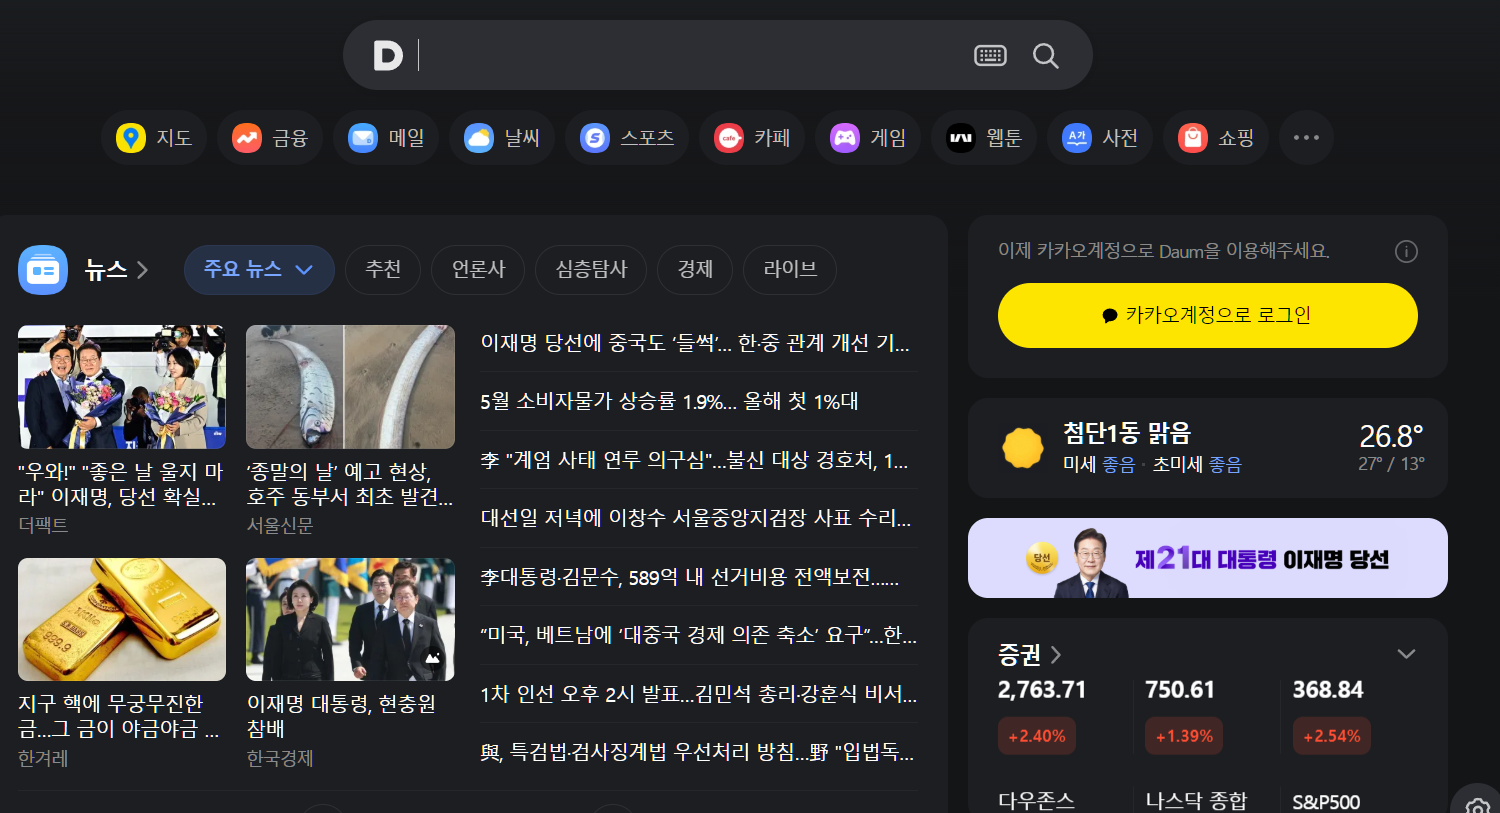Click the 미세 좋음 fine dust status
This screenshot has width=1500, height=813.
[x=1099, y=464]
